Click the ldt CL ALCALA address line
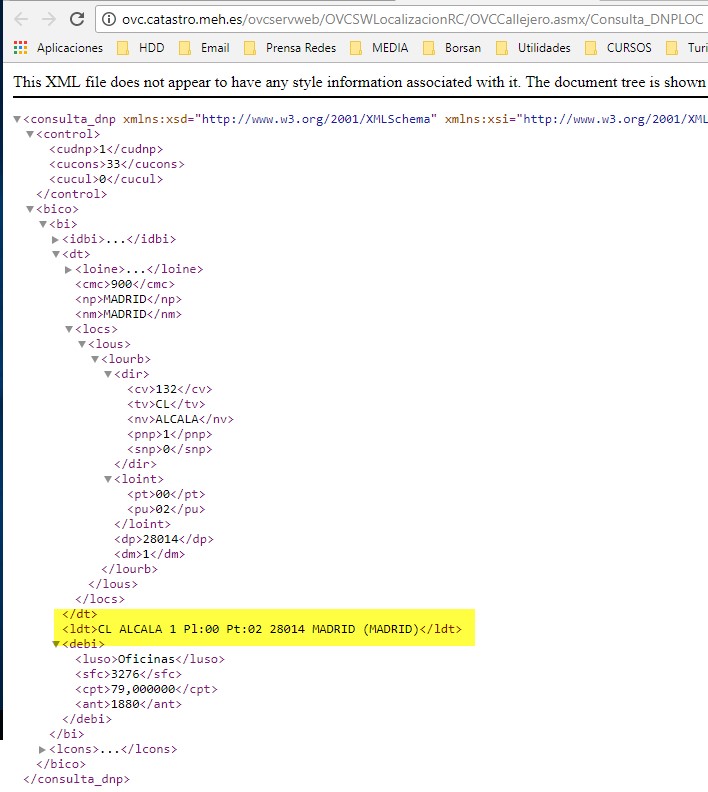This screenshot has width=708, height=792. click(x=262, y=629)
